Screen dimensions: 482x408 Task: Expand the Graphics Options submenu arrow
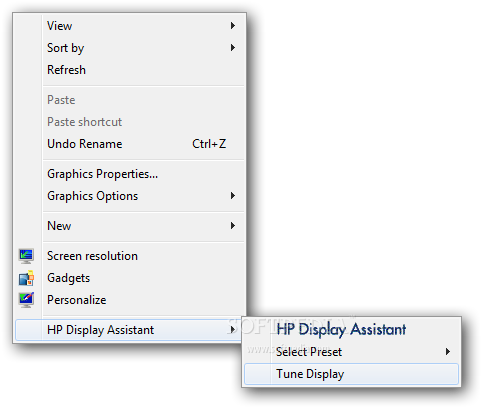(x=233, y=196)
